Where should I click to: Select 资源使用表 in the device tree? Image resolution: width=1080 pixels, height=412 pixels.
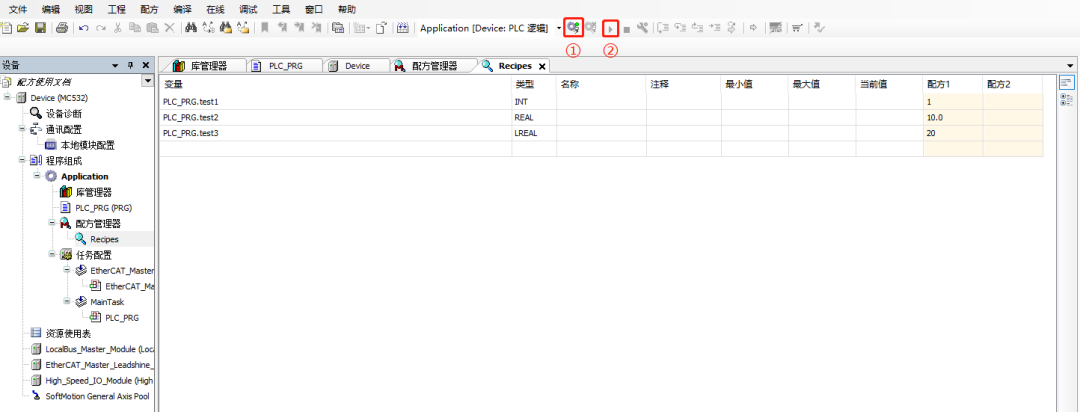(x=68, y=333)
